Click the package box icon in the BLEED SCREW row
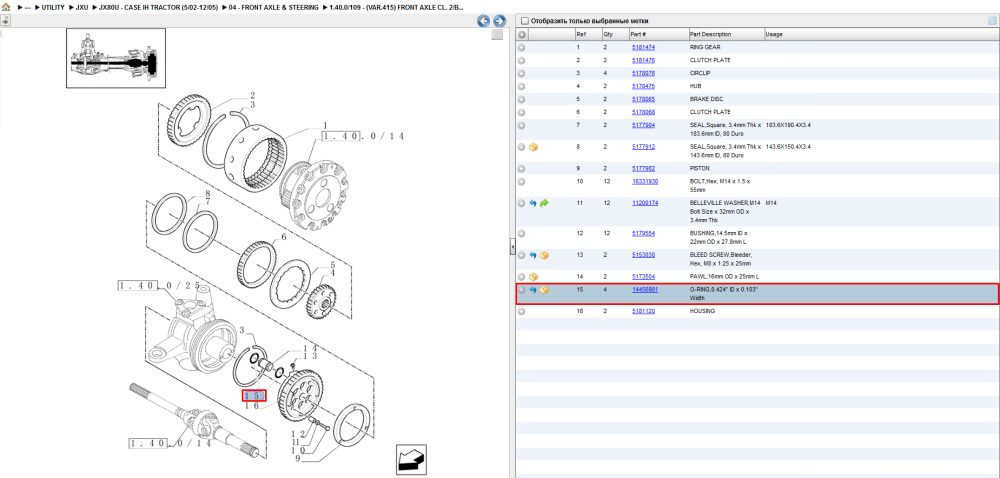Screen dimensions: 1000x478 pyautogui.click(x=544, y=255)
